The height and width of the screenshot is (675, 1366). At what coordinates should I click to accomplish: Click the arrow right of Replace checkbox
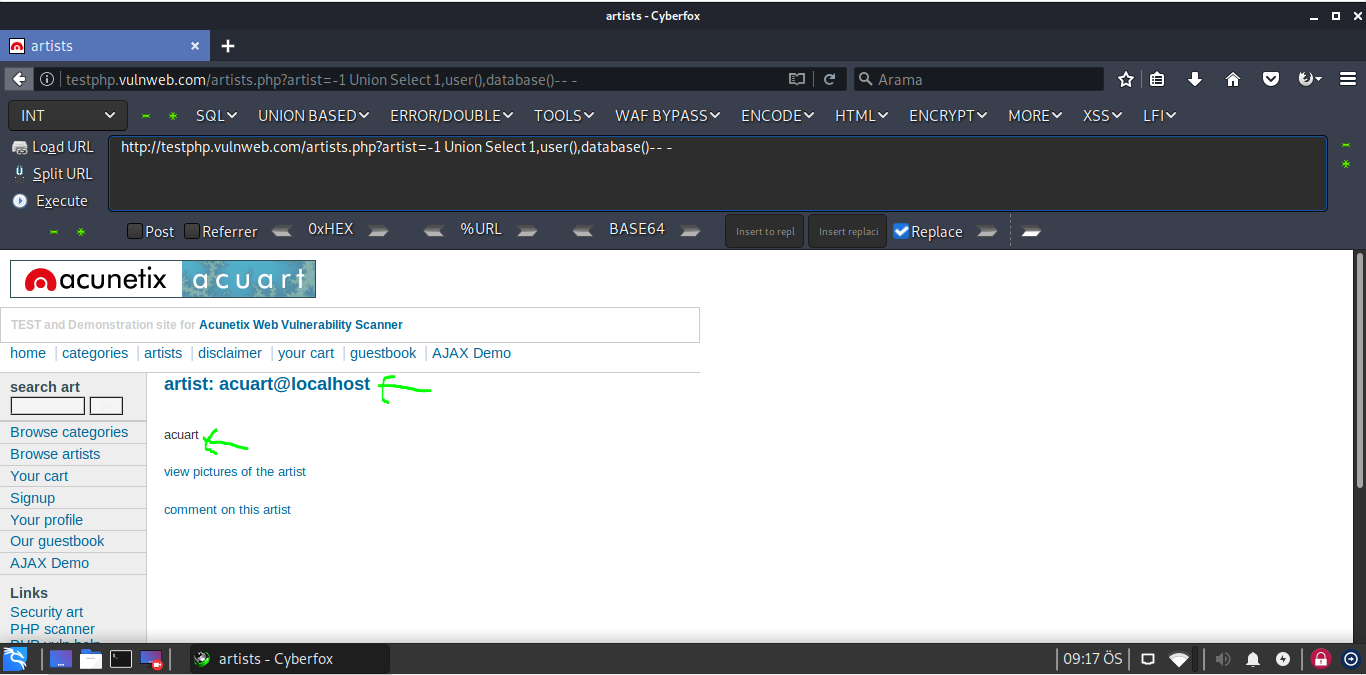coord(987,231)
